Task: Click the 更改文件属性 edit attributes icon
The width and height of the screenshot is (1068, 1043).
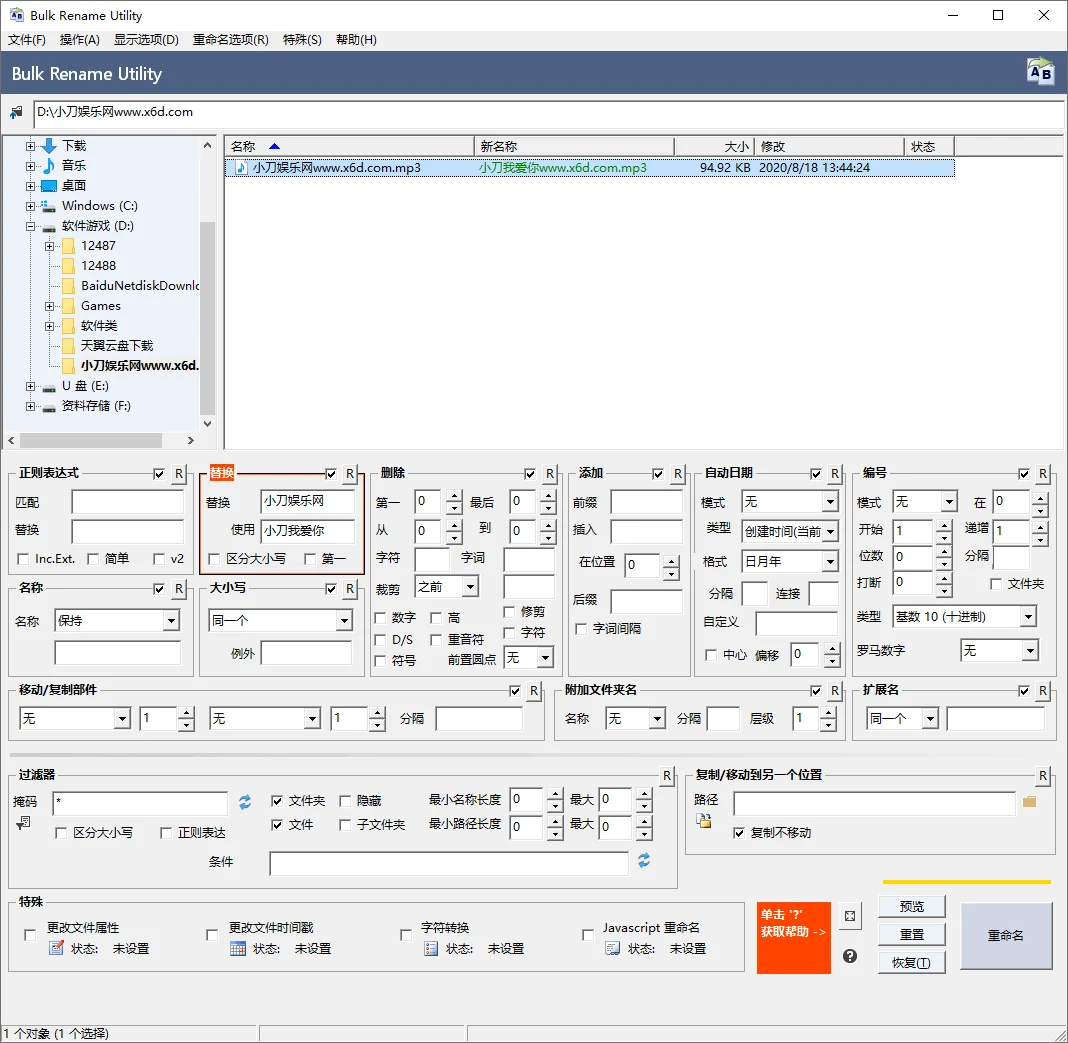Action: [x=57, y=948]
